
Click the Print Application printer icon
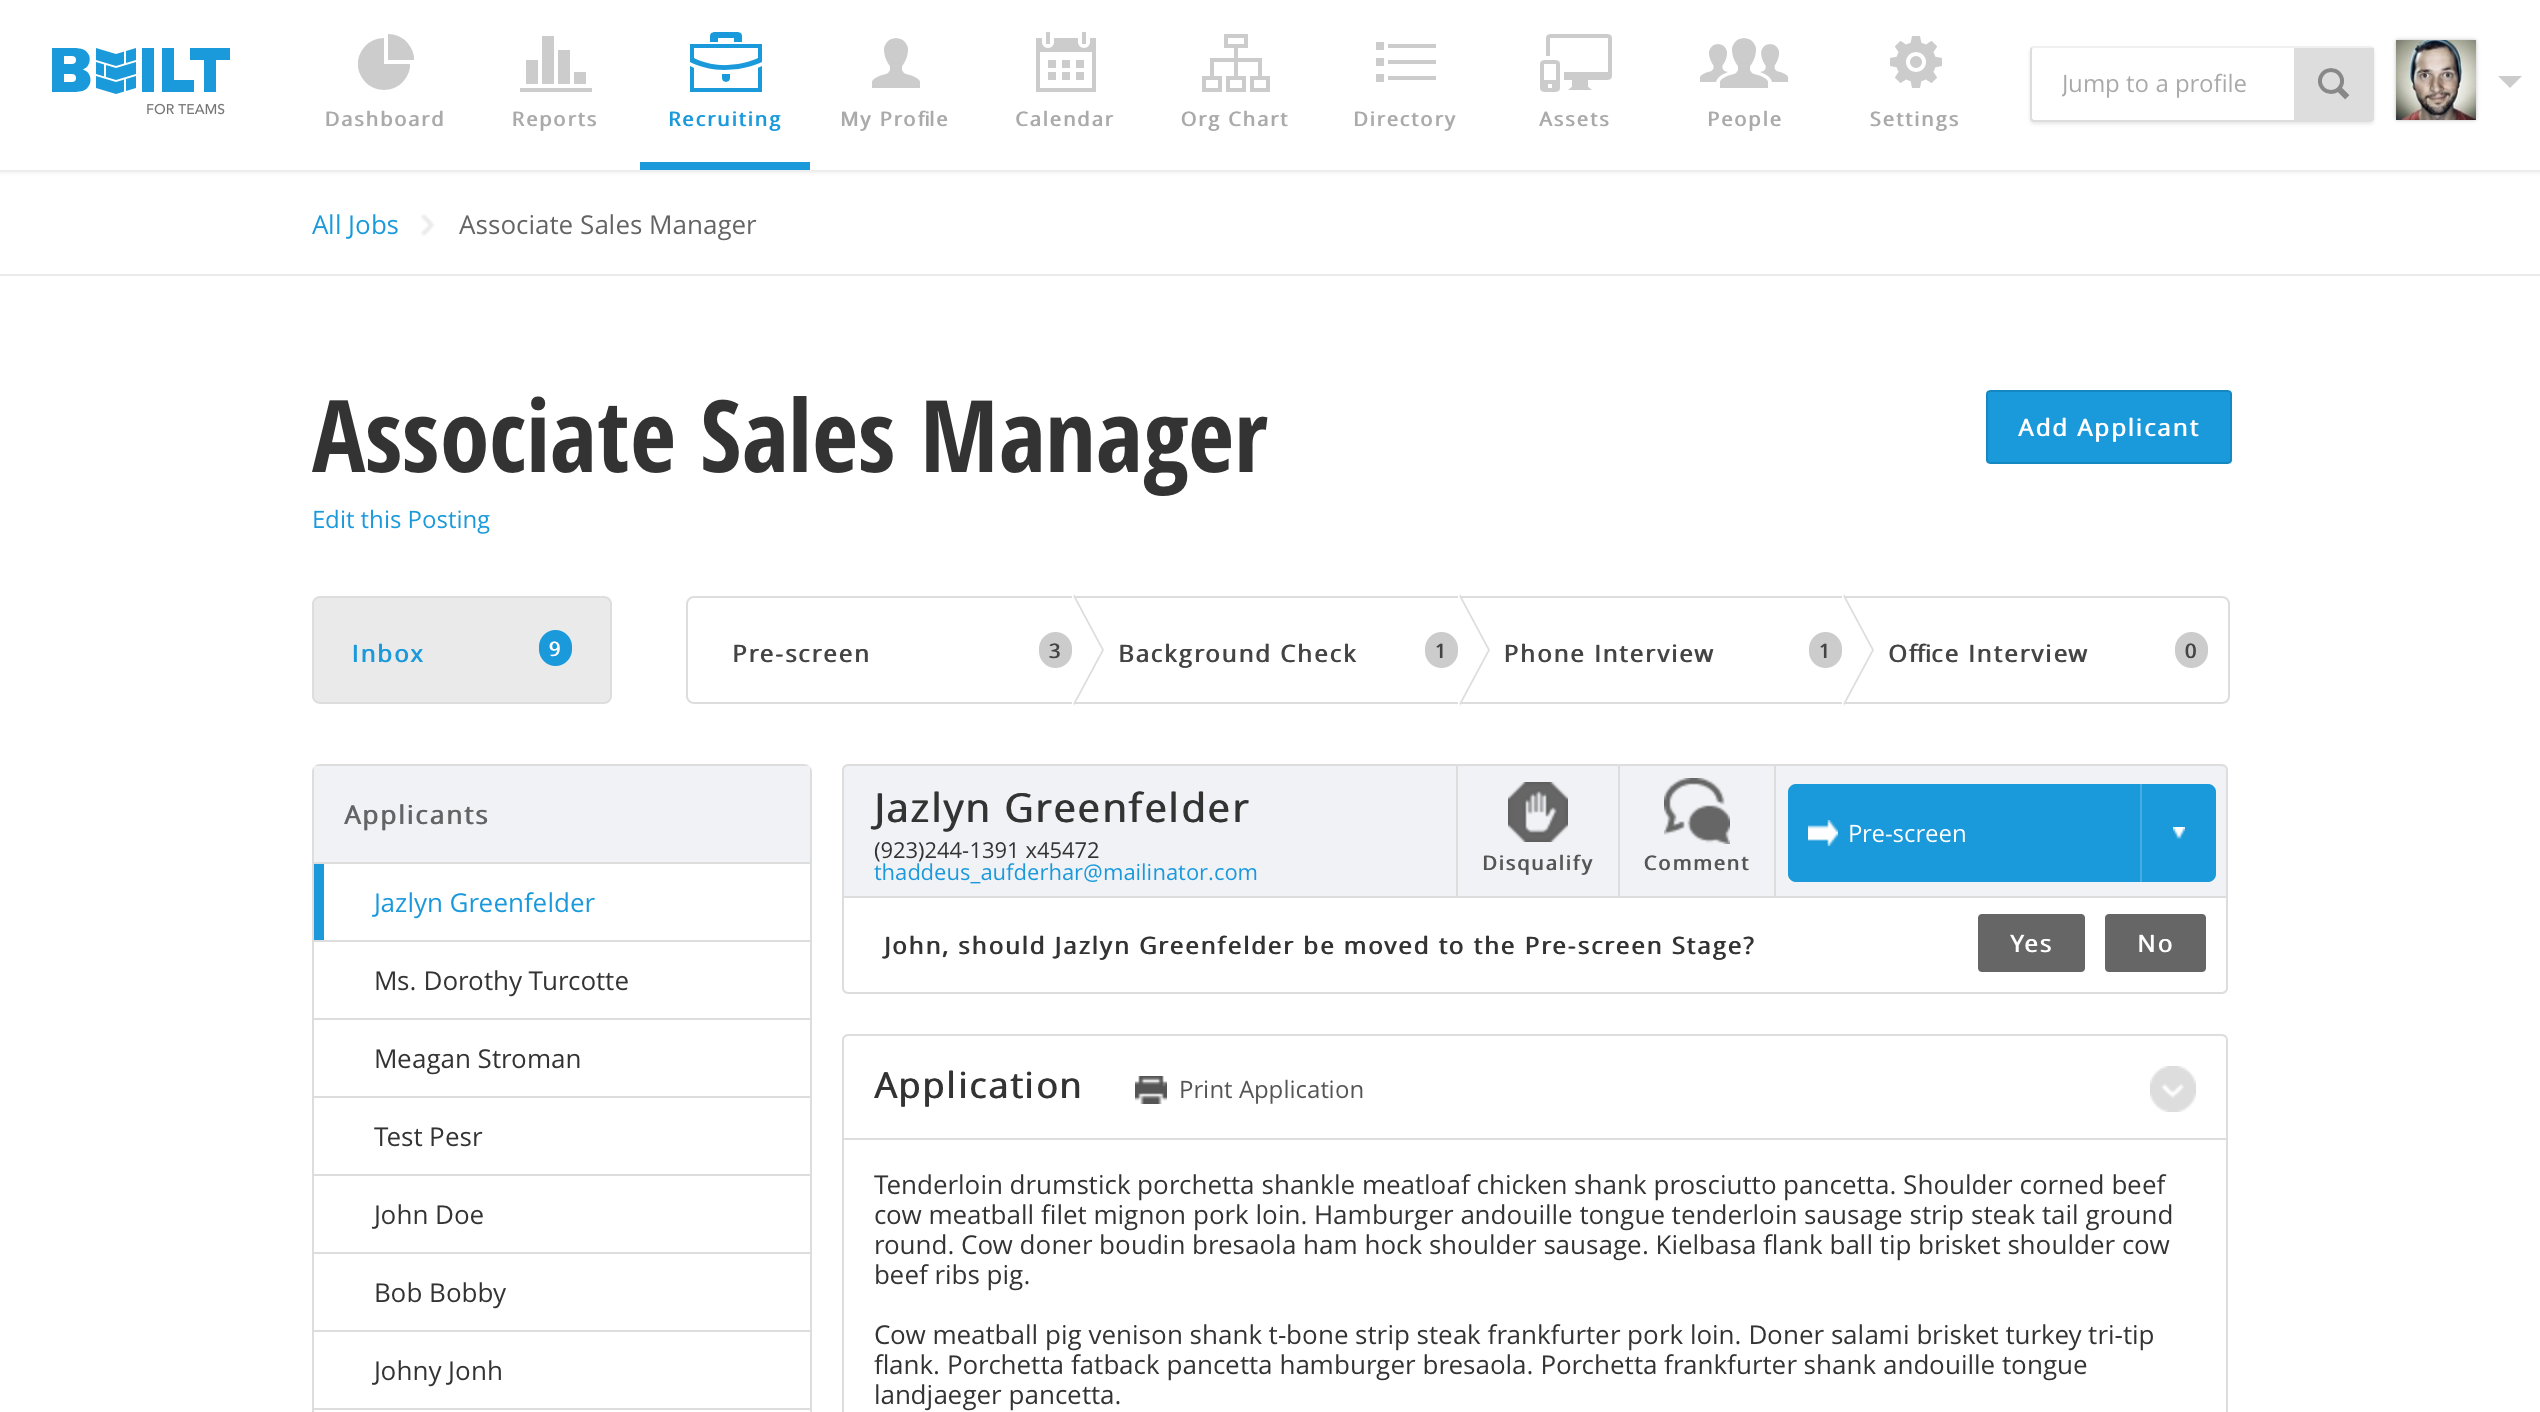point(1150,1089)
